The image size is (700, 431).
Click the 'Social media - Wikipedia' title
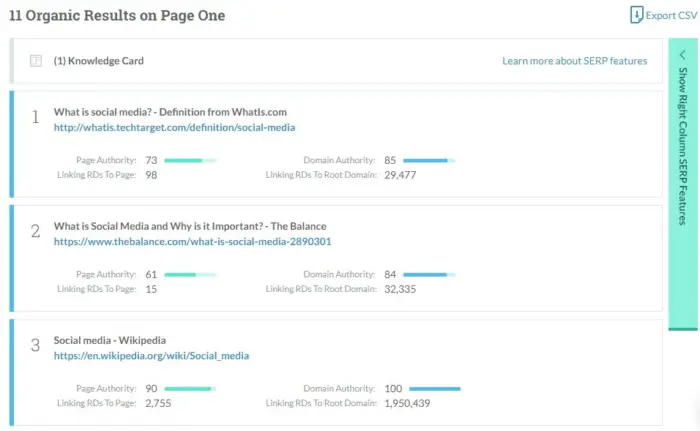pos(110,340)
